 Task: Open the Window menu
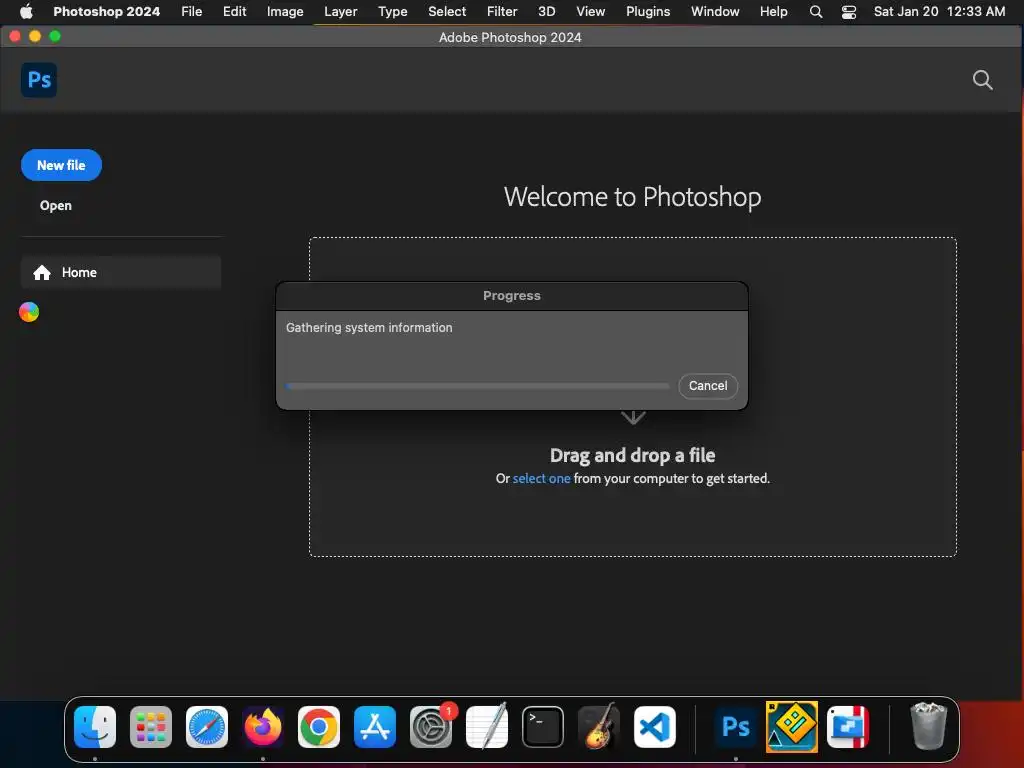point(715,11)
